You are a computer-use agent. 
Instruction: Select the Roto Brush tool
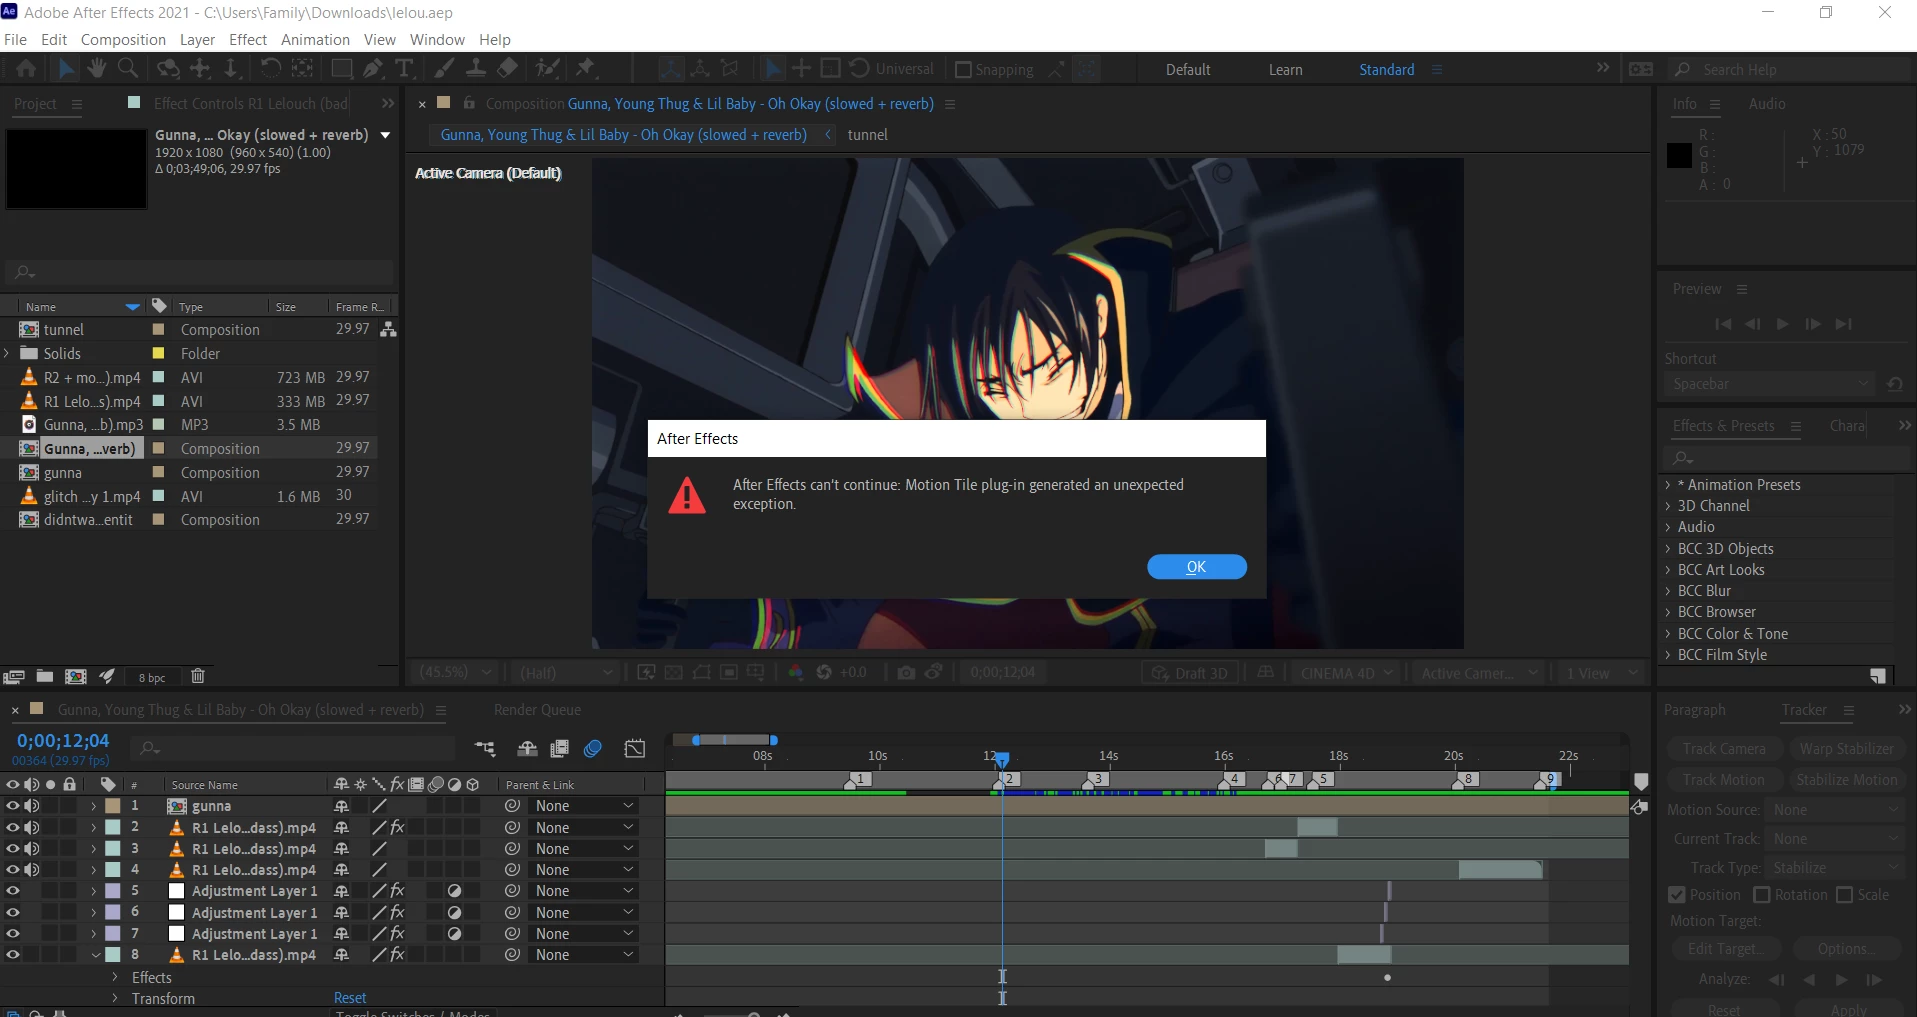coord(547,69)
